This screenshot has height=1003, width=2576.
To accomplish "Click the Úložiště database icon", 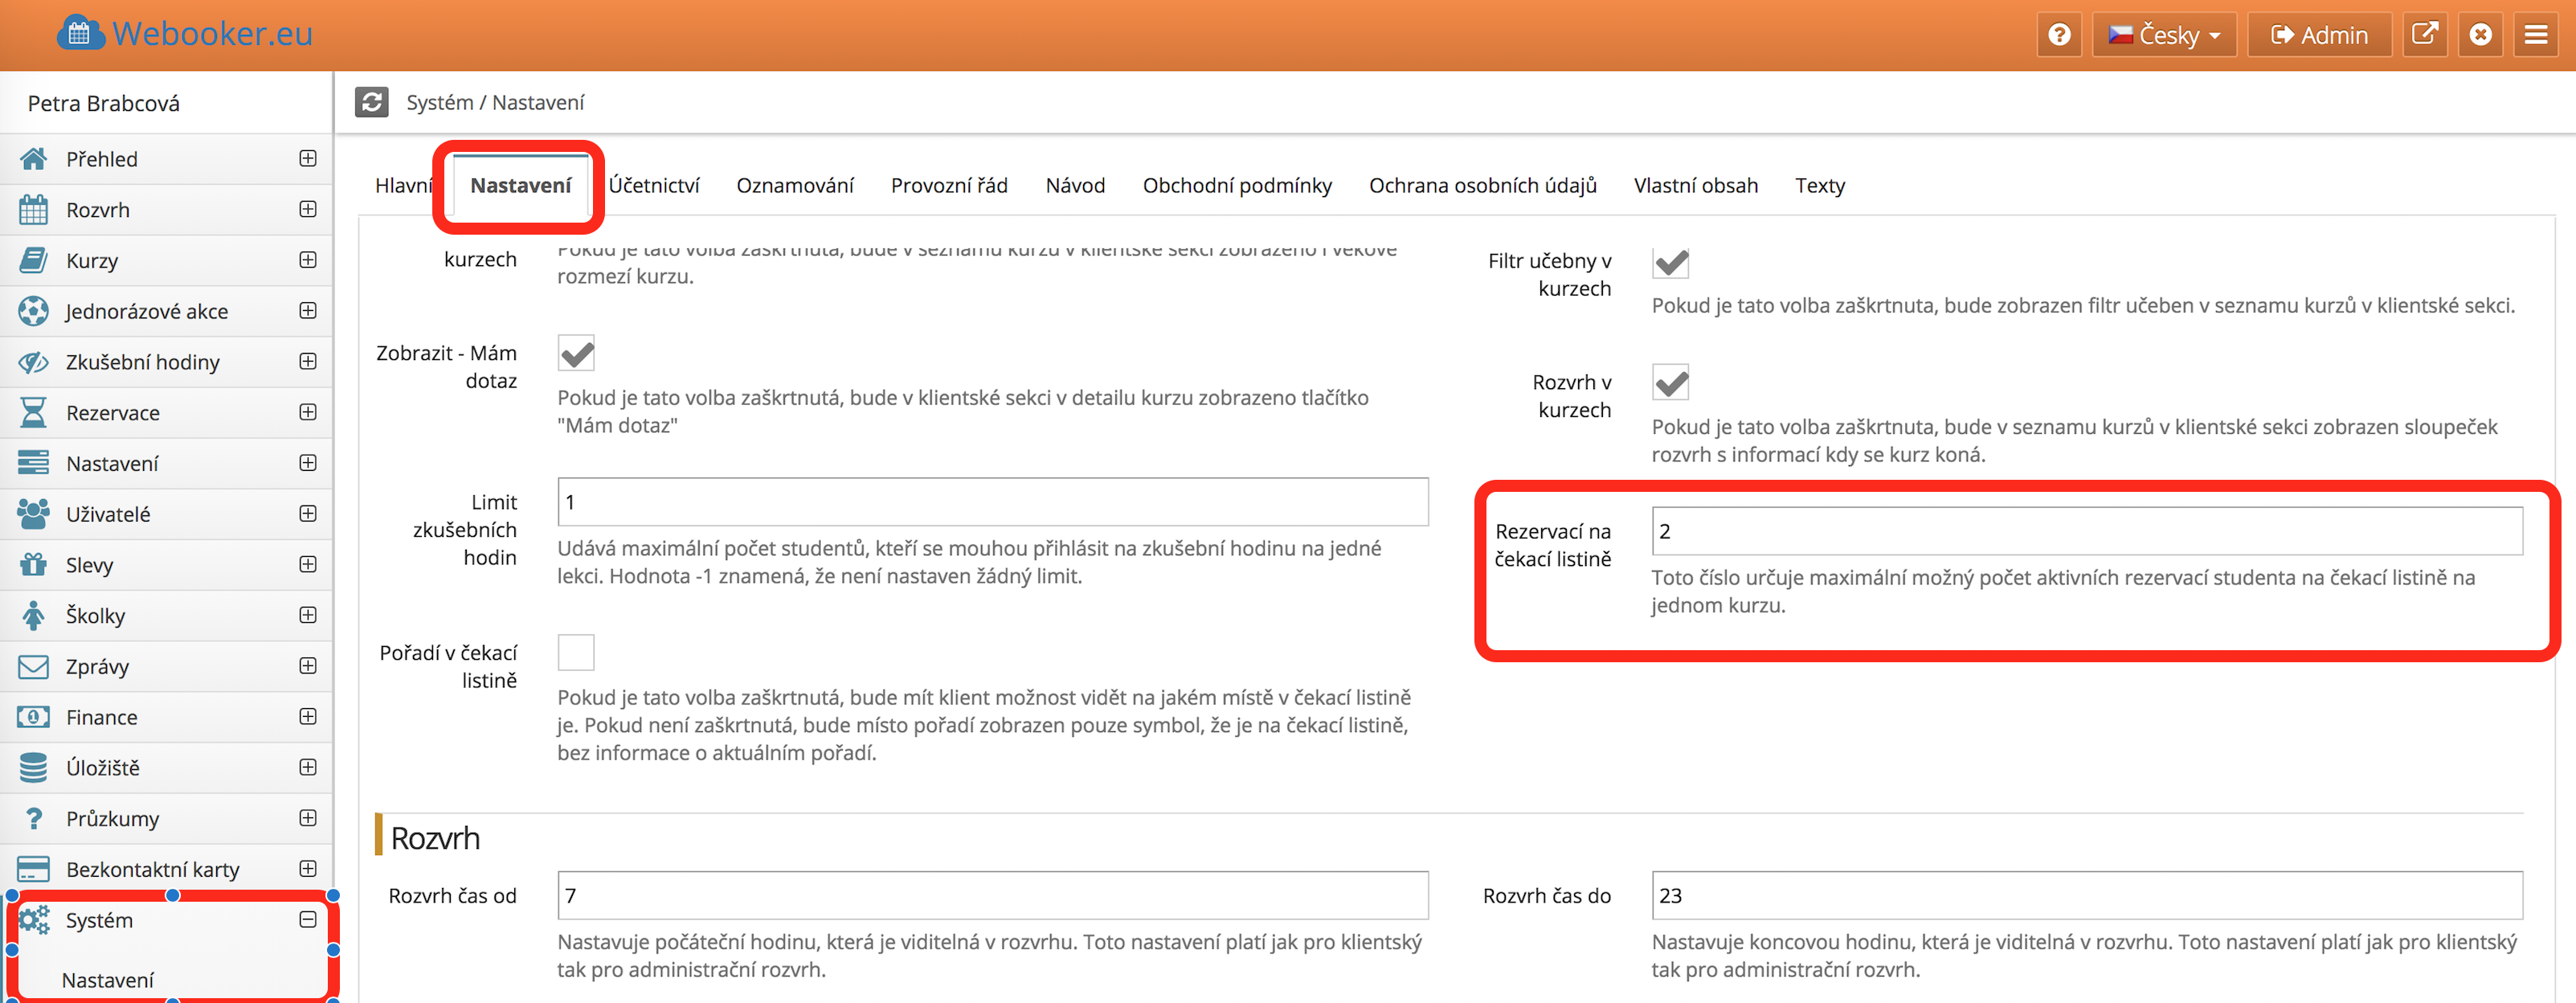I will (33, 768).
